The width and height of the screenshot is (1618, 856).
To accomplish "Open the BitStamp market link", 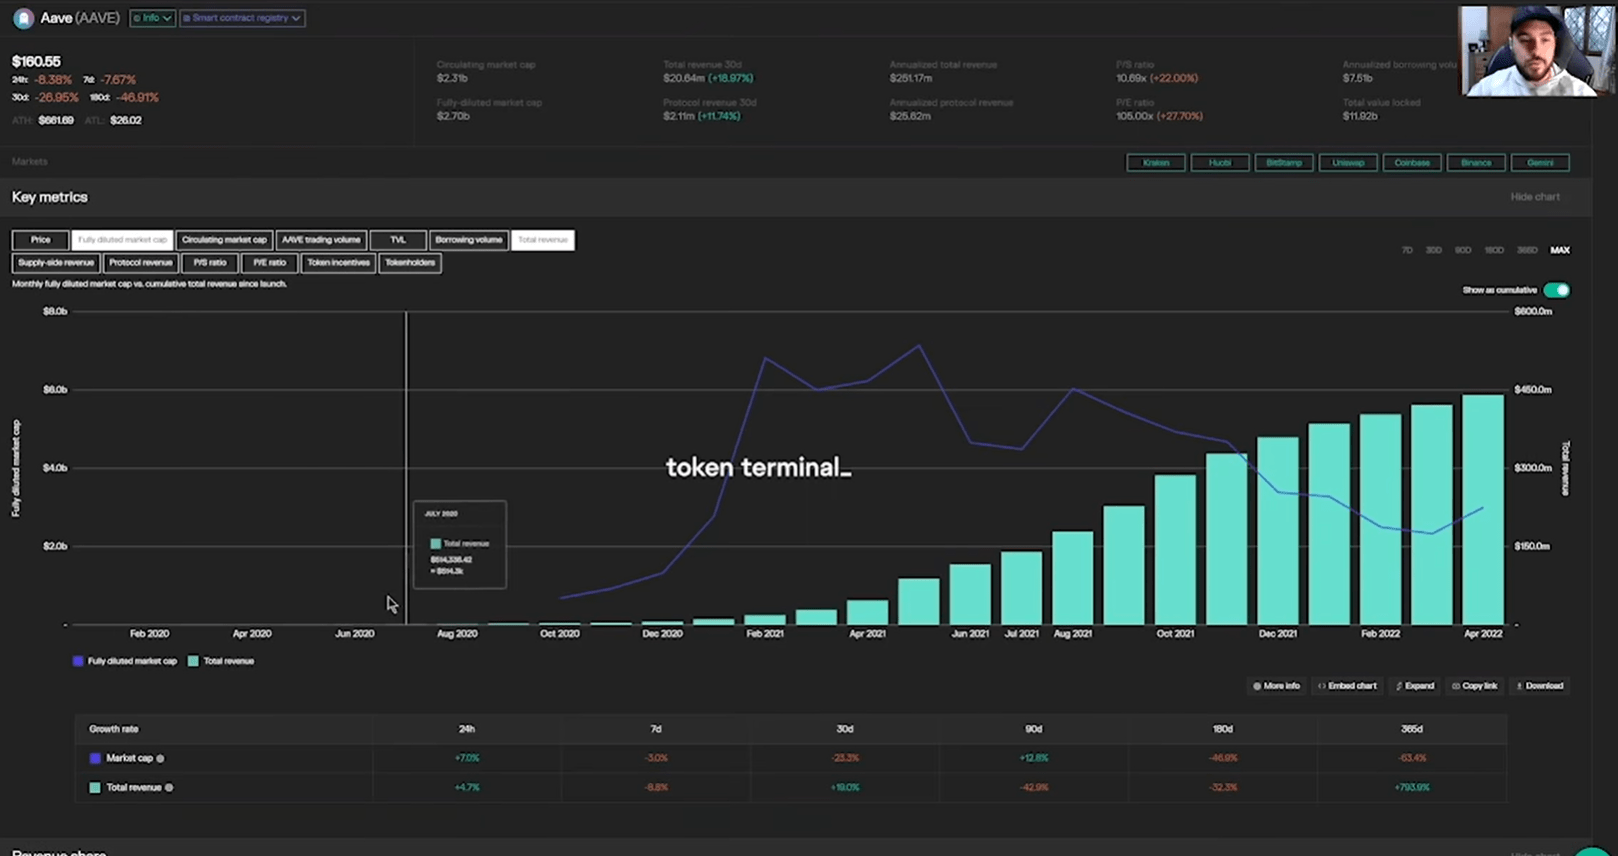I will pyautogui.click(x=1284, y=162).
